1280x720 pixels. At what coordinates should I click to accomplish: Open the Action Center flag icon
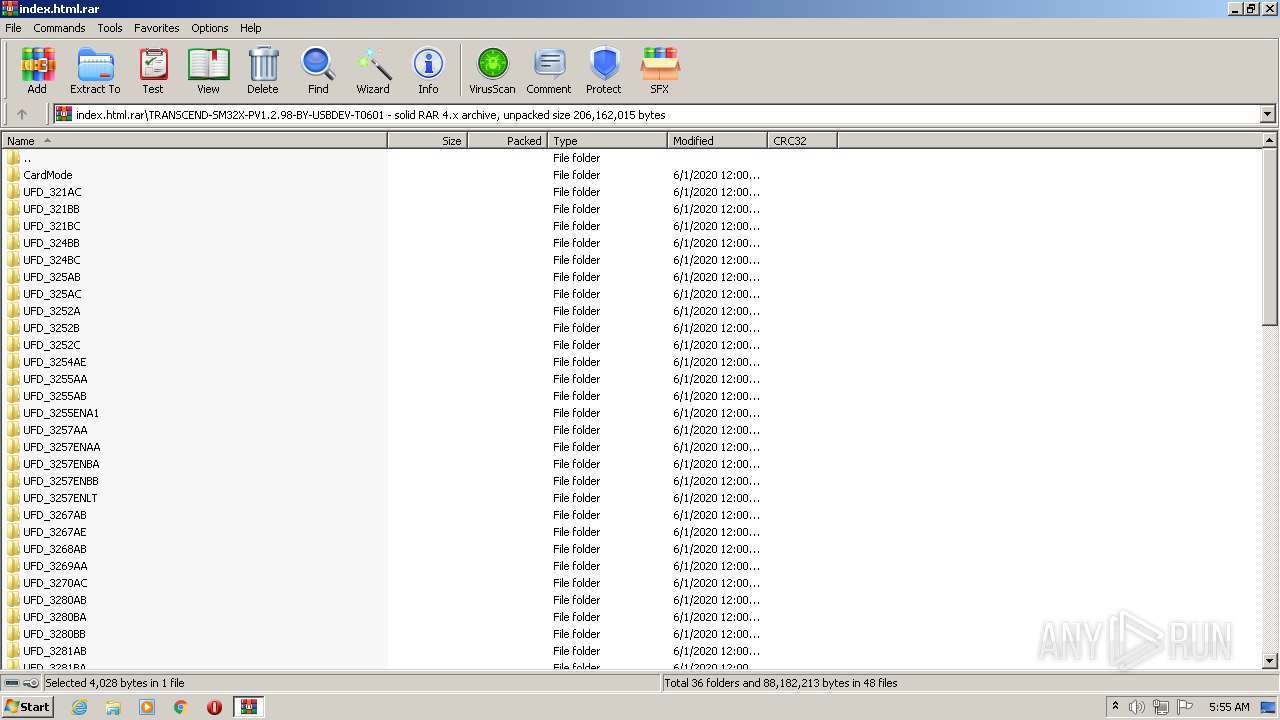(x=1185, y=707)
